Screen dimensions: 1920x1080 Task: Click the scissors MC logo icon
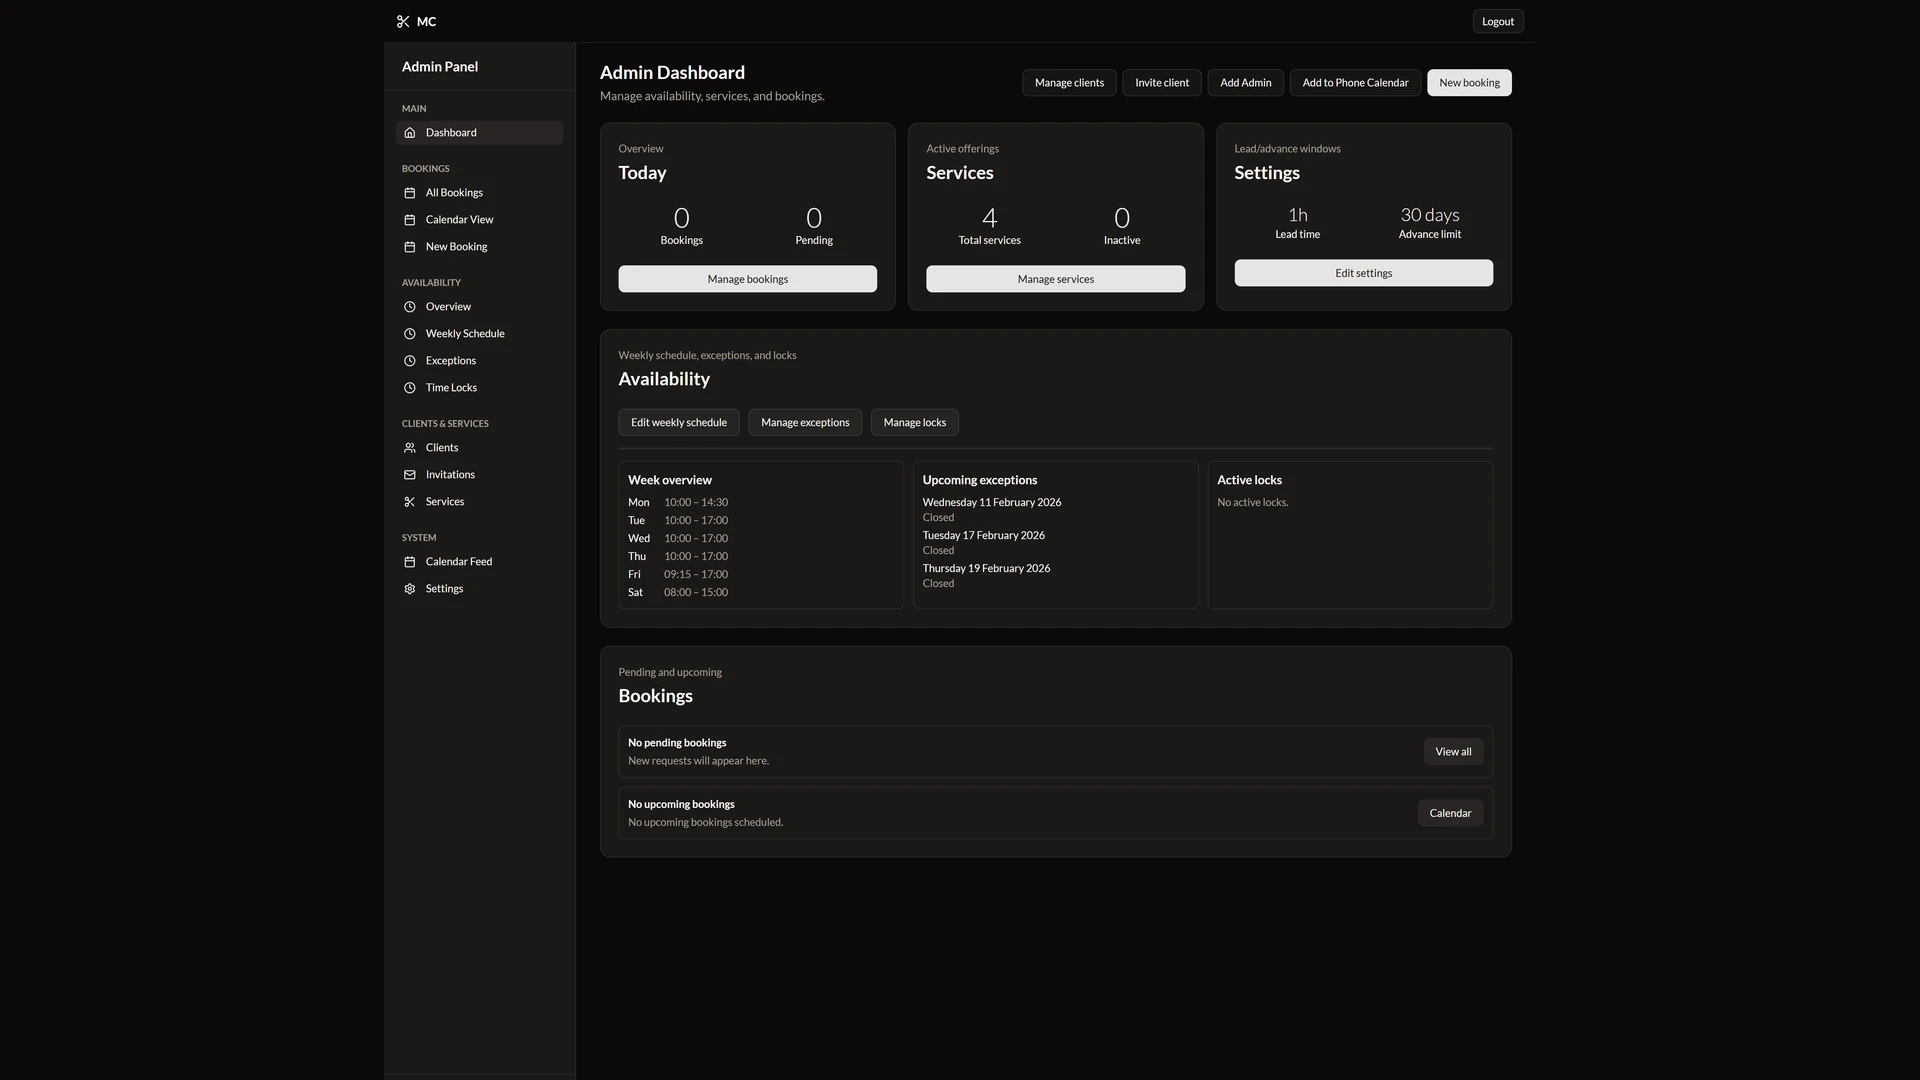tap(403, 21)
